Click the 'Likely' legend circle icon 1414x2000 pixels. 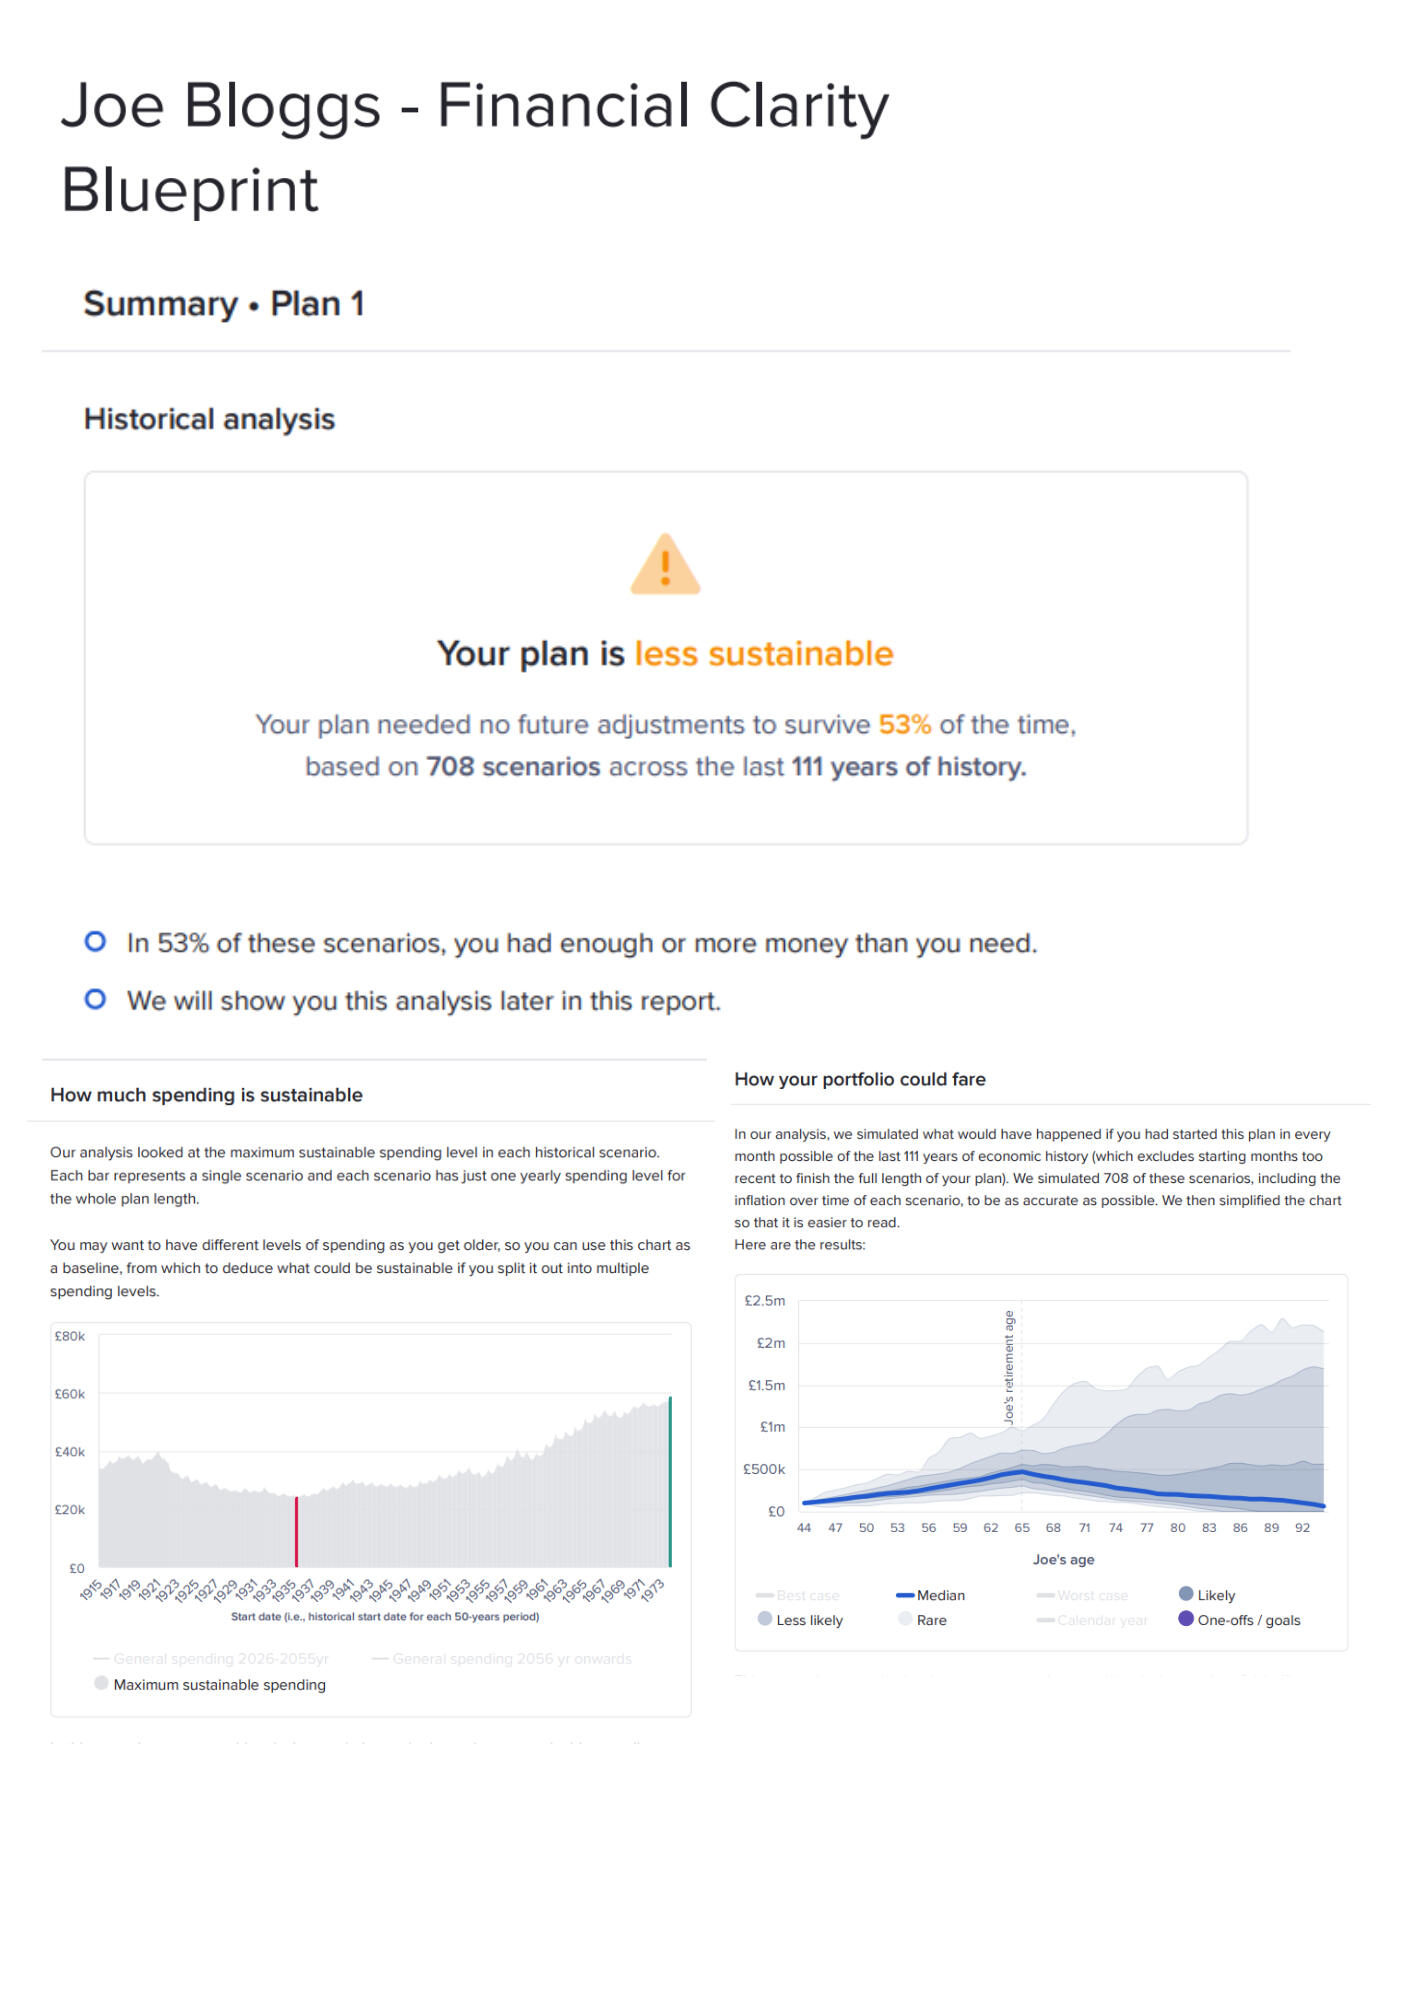click(x=1186, y=1594)
